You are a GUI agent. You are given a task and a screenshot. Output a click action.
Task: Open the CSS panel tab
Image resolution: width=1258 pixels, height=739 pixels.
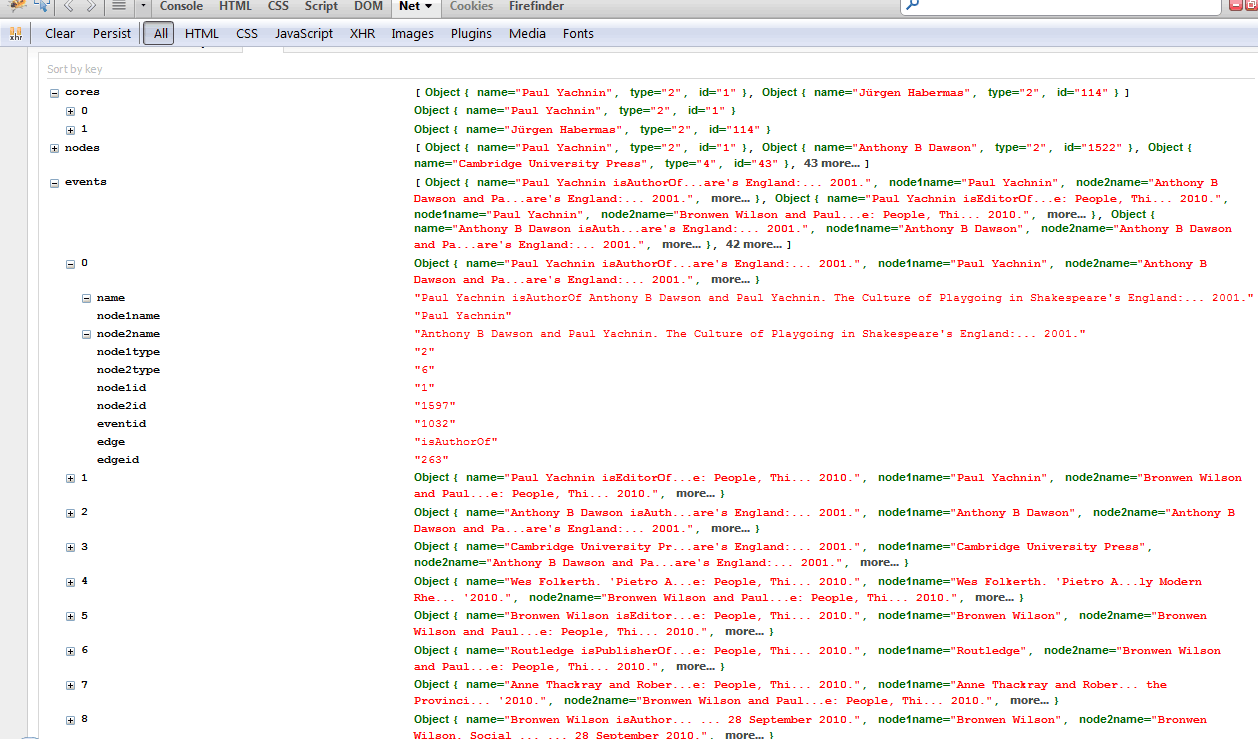pos(278,6)
